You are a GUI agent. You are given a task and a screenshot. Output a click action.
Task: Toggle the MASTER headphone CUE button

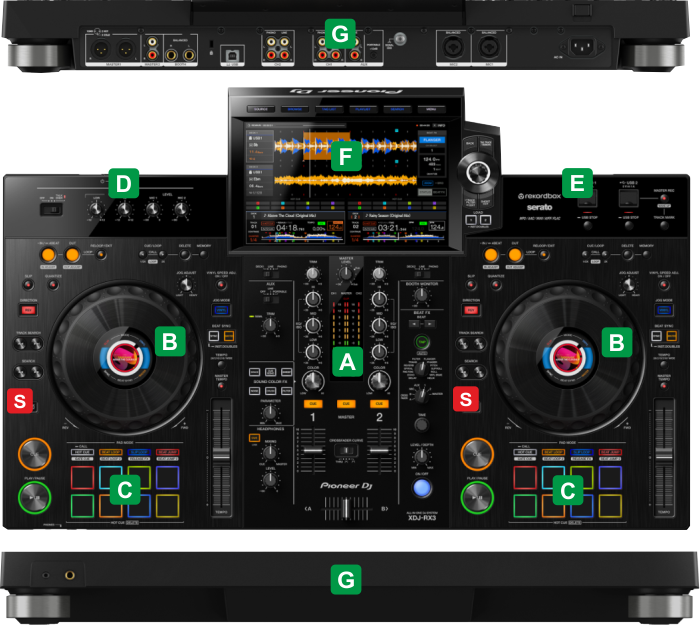pyautogui.click(x=346, y=404)
